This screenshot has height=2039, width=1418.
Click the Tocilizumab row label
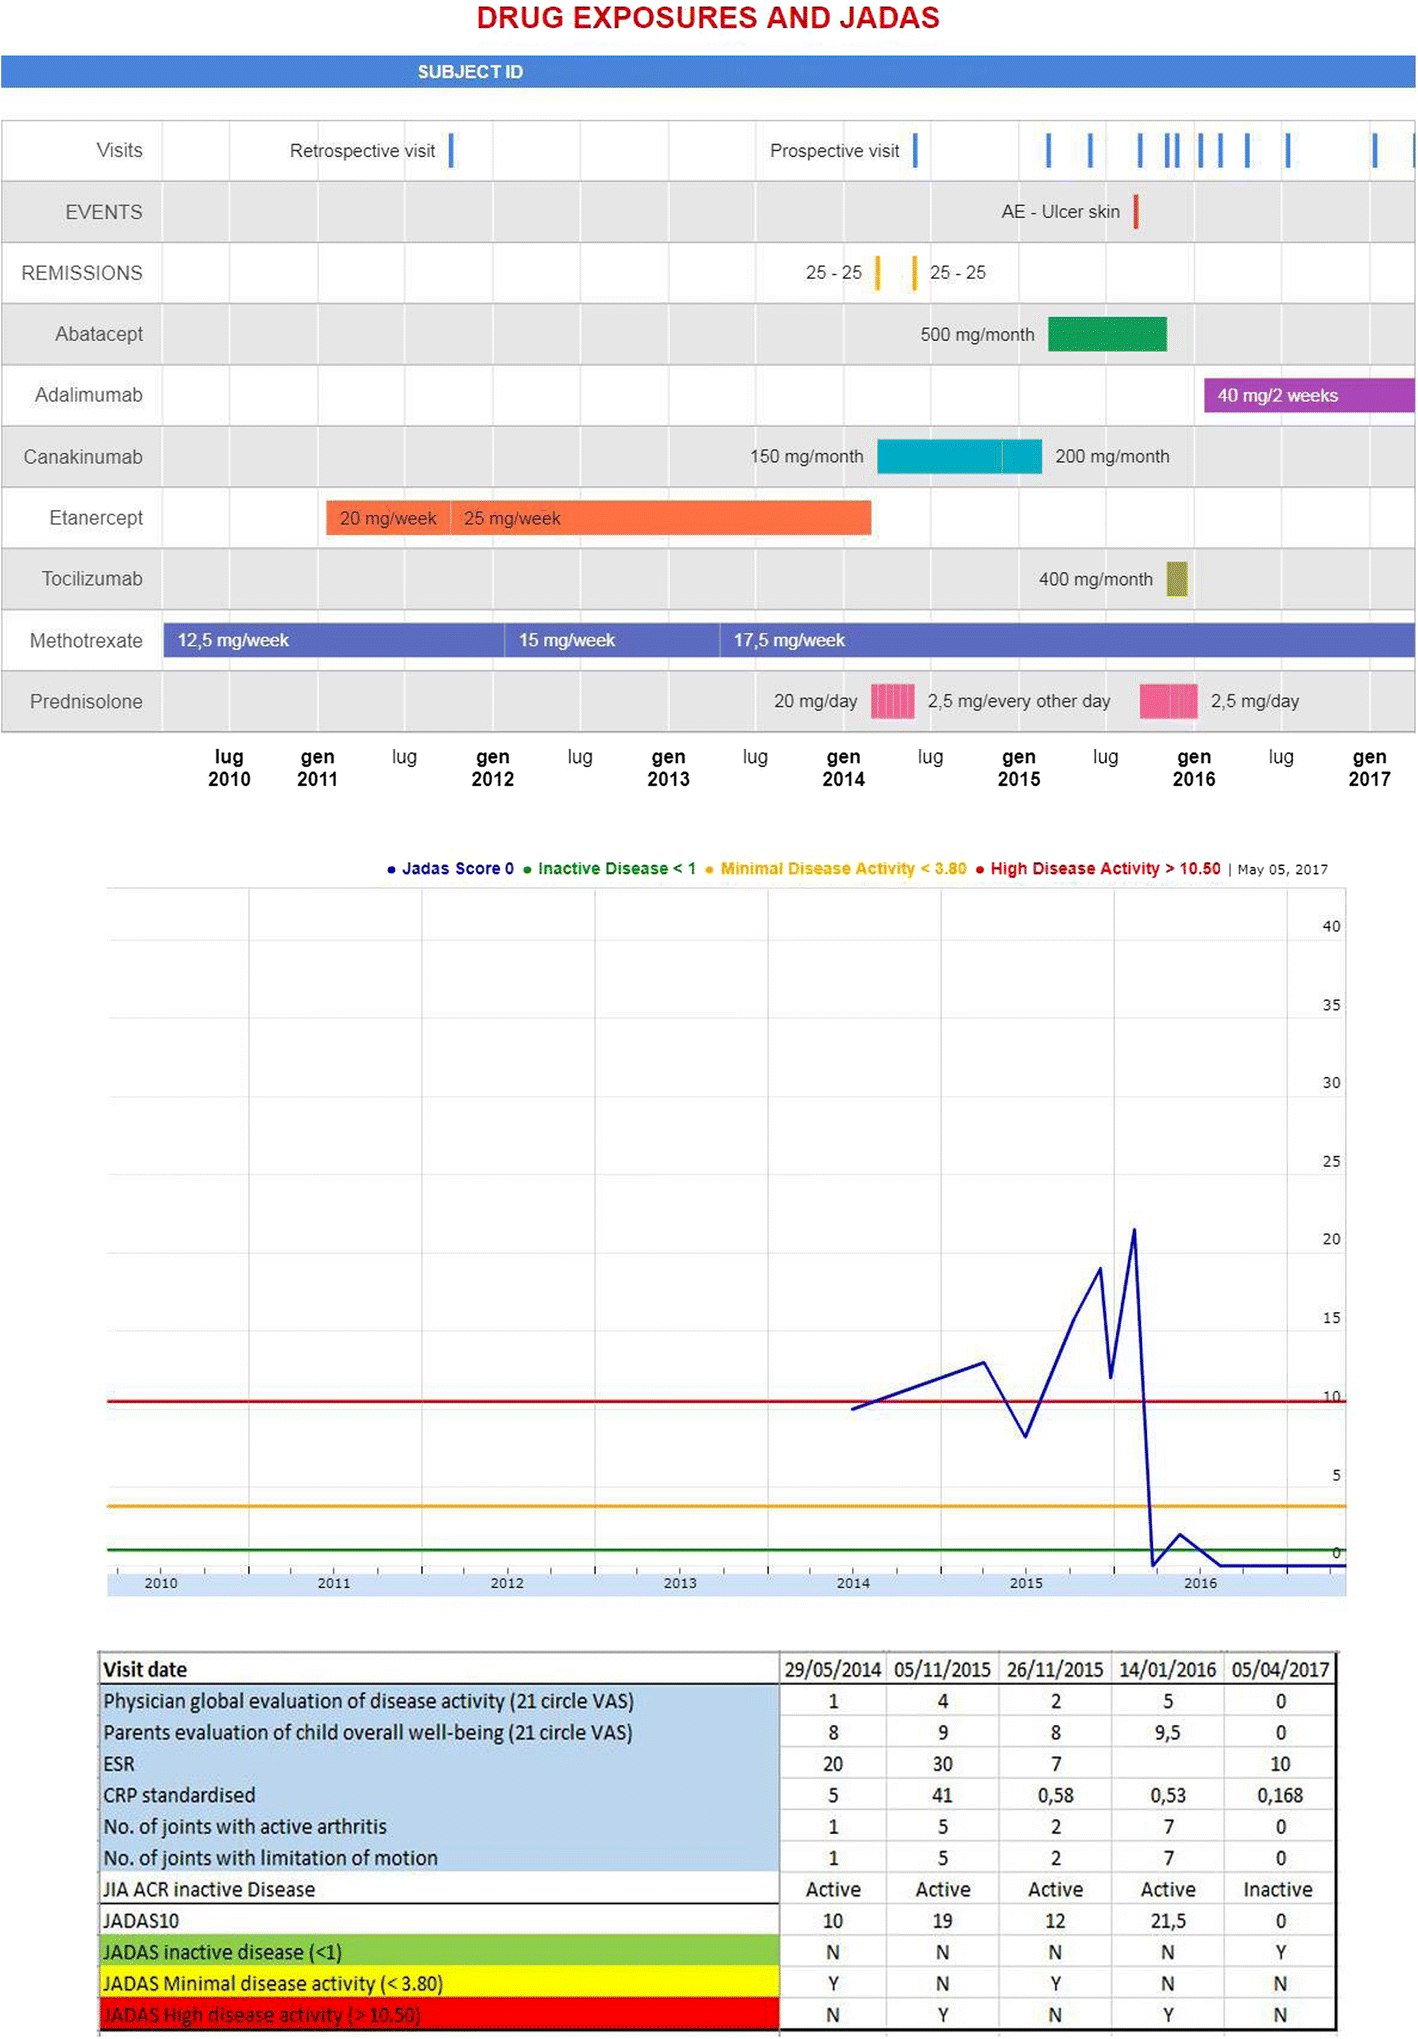click(x=92, y=579)
